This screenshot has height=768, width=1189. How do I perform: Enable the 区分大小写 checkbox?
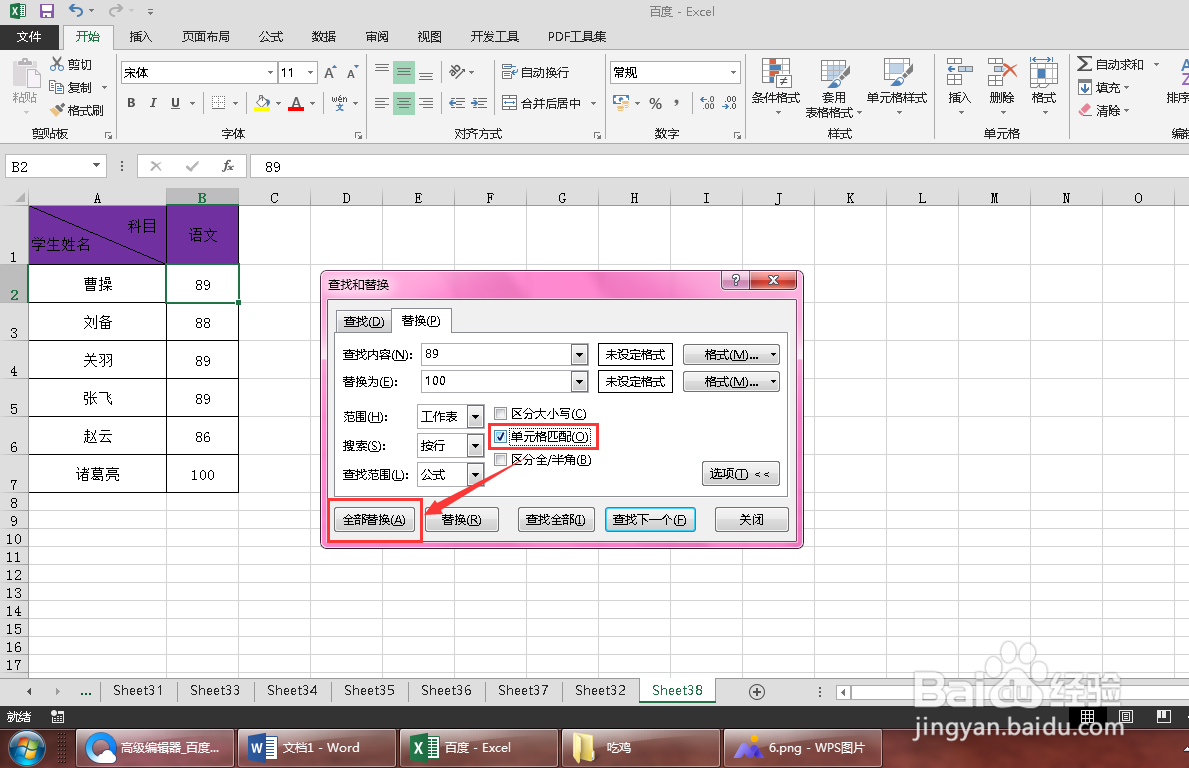498,413
